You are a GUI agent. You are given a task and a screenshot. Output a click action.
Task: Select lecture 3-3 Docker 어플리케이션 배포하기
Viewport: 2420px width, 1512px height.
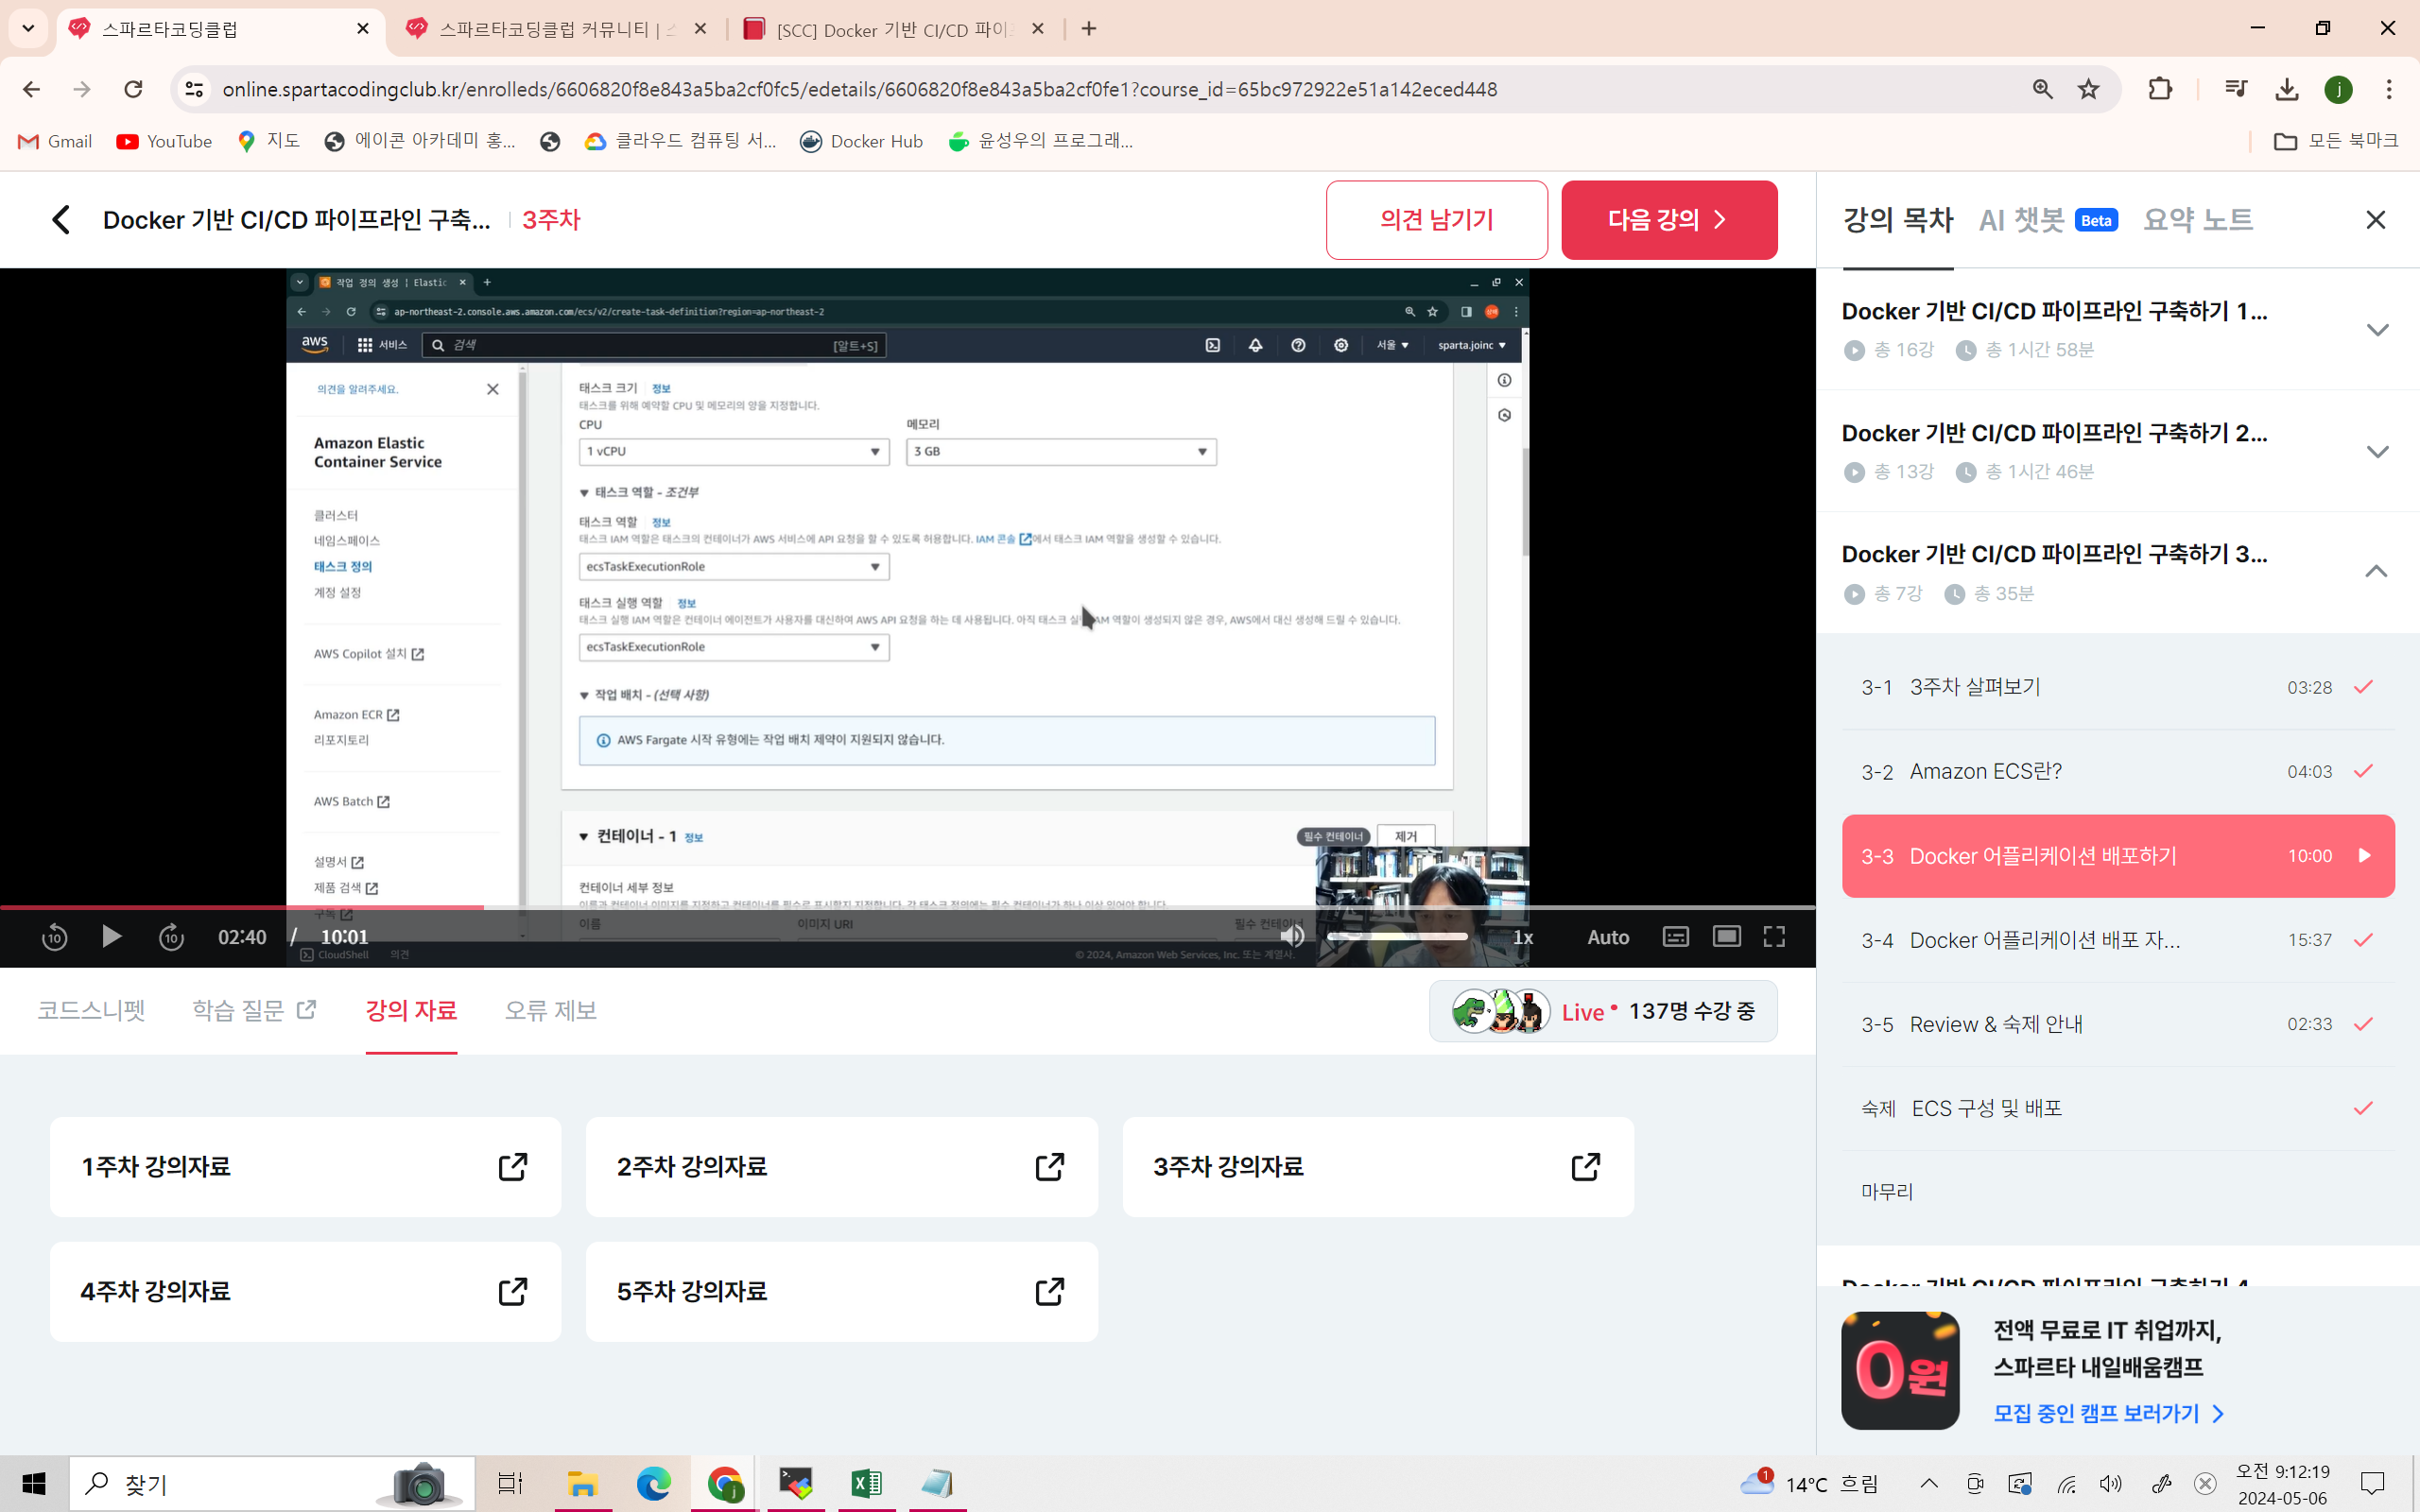pyautogui.click(x=2118, y=856)
